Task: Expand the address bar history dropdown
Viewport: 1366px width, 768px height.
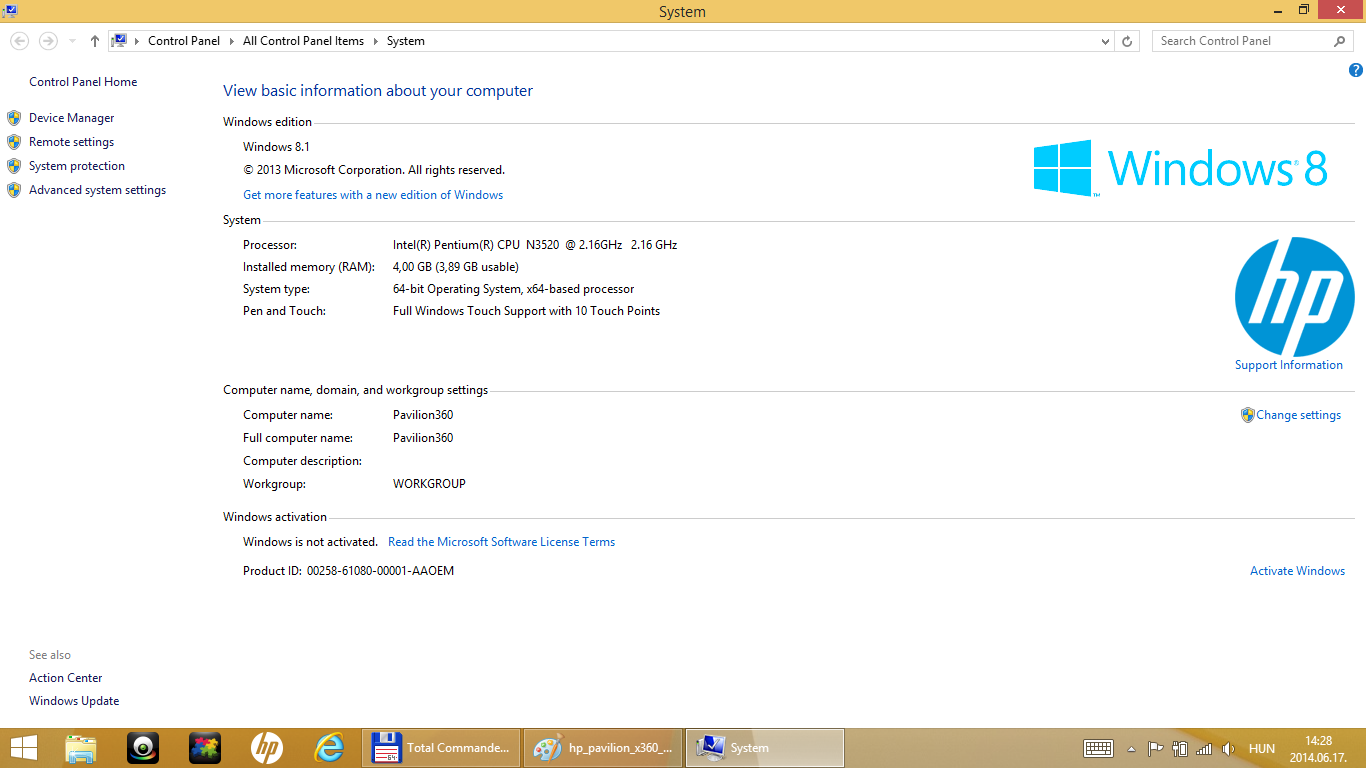Action: (x=1105, y=41)
